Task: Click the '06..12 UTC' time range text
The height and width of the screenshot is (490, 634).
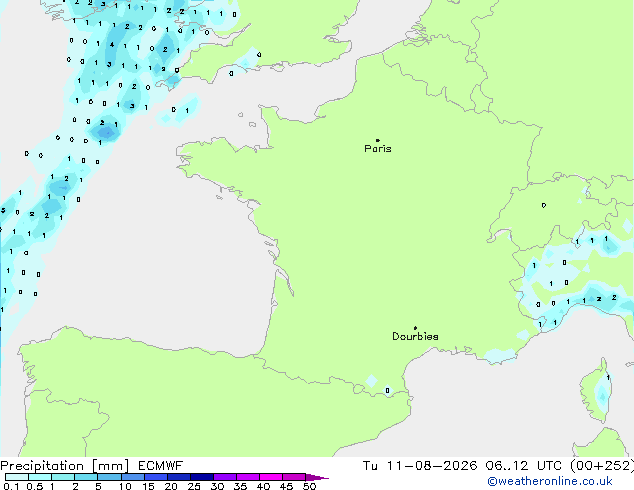Action: coord(524,466)
